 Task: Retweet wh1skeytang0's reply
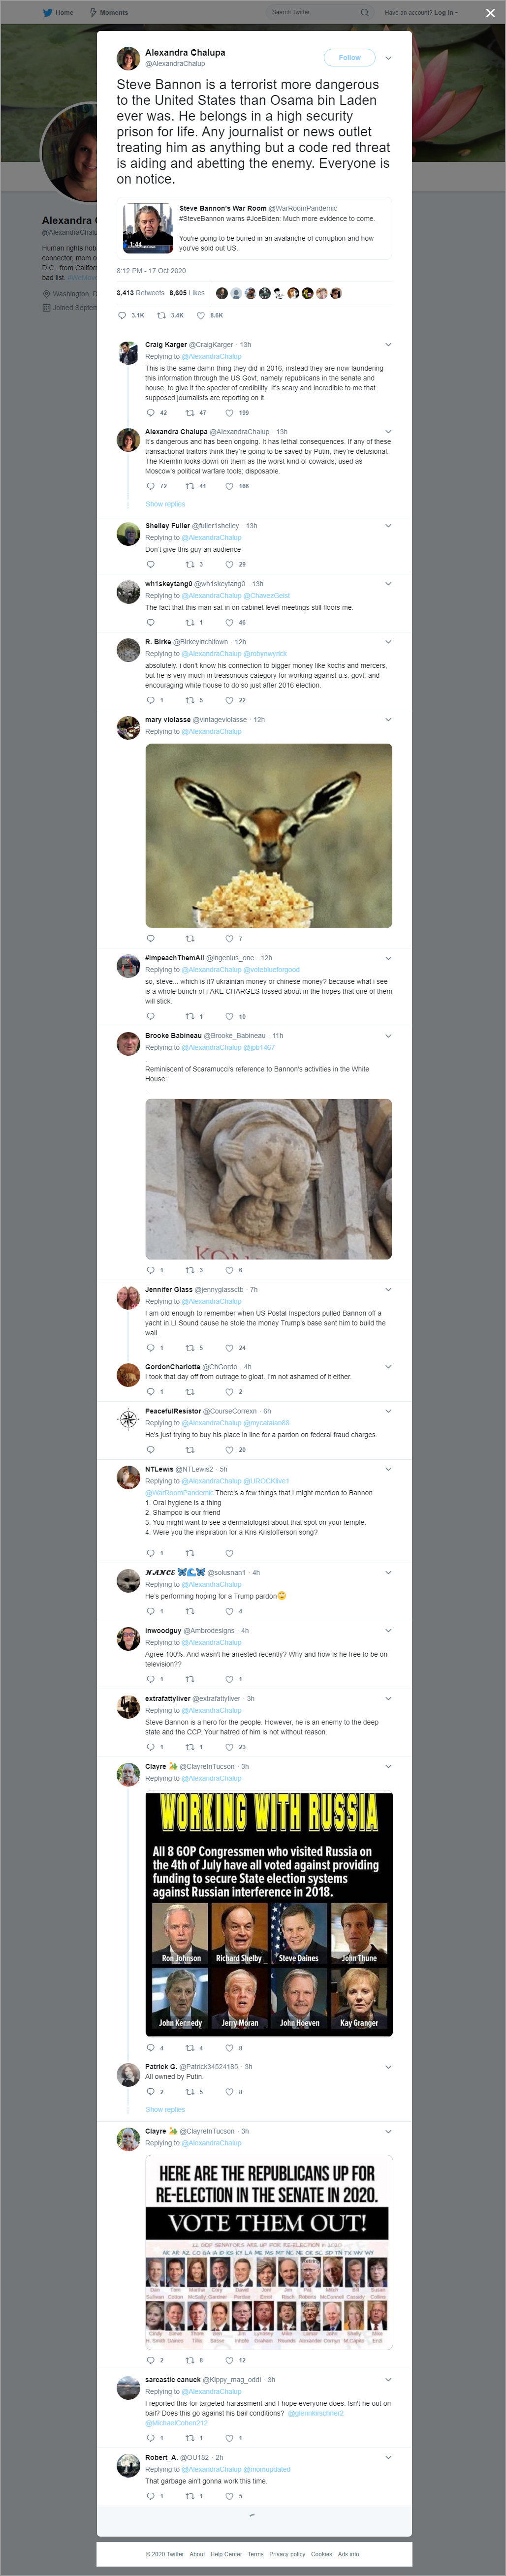[190, 622]
